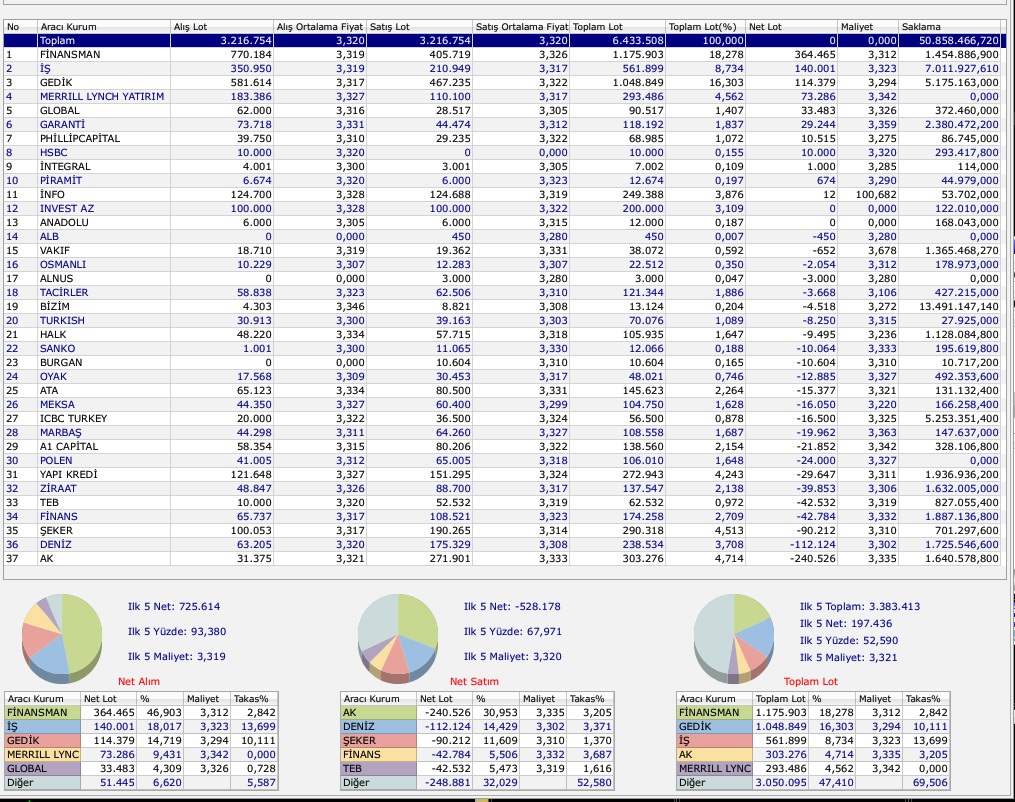1015x802 pixels.
Task: Select the "YAPI KREDİ" broker row
Action: tap(502, 475)
